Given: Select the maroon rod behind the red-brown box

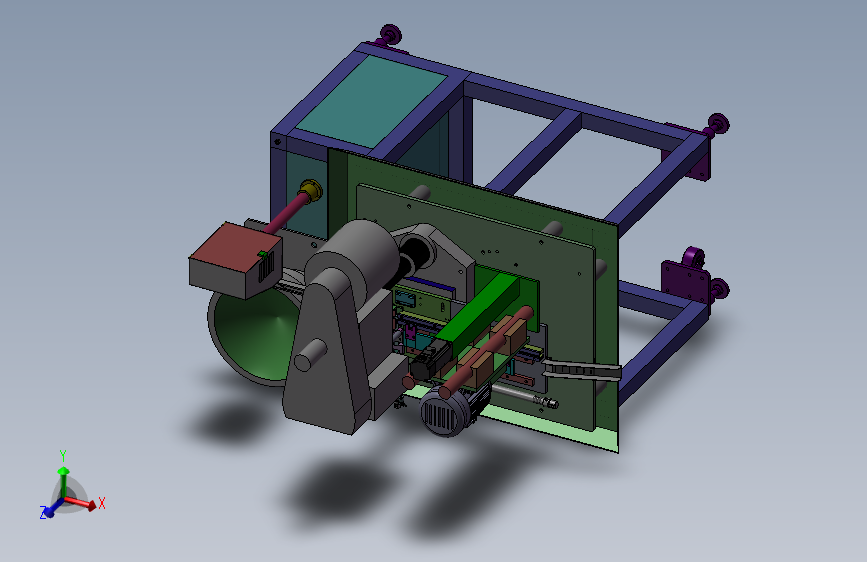Looking at the screenshot, I should pos(286,212).
